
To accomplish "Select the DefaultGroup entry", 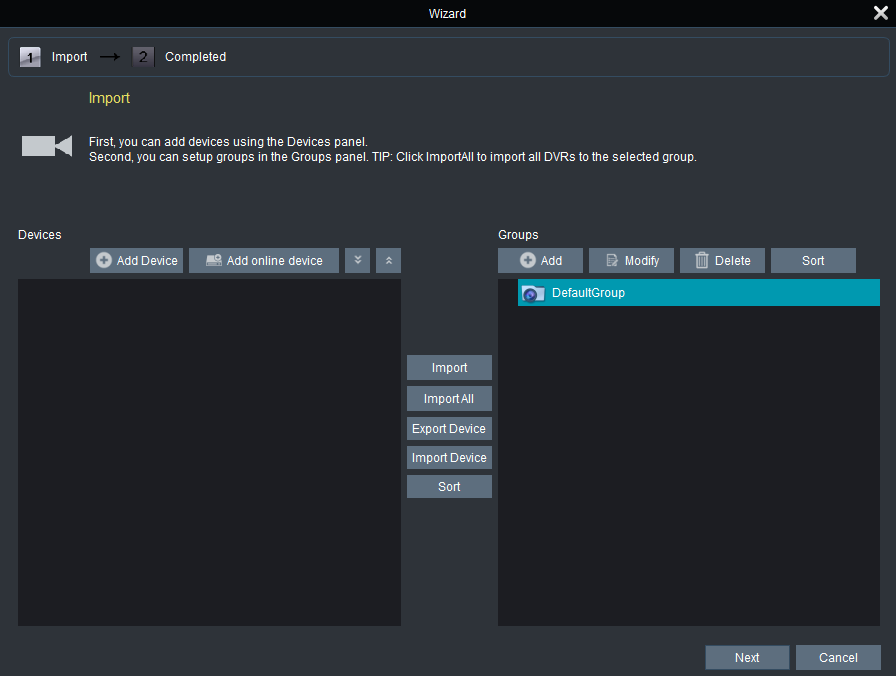I will click(x=588, y=292).
